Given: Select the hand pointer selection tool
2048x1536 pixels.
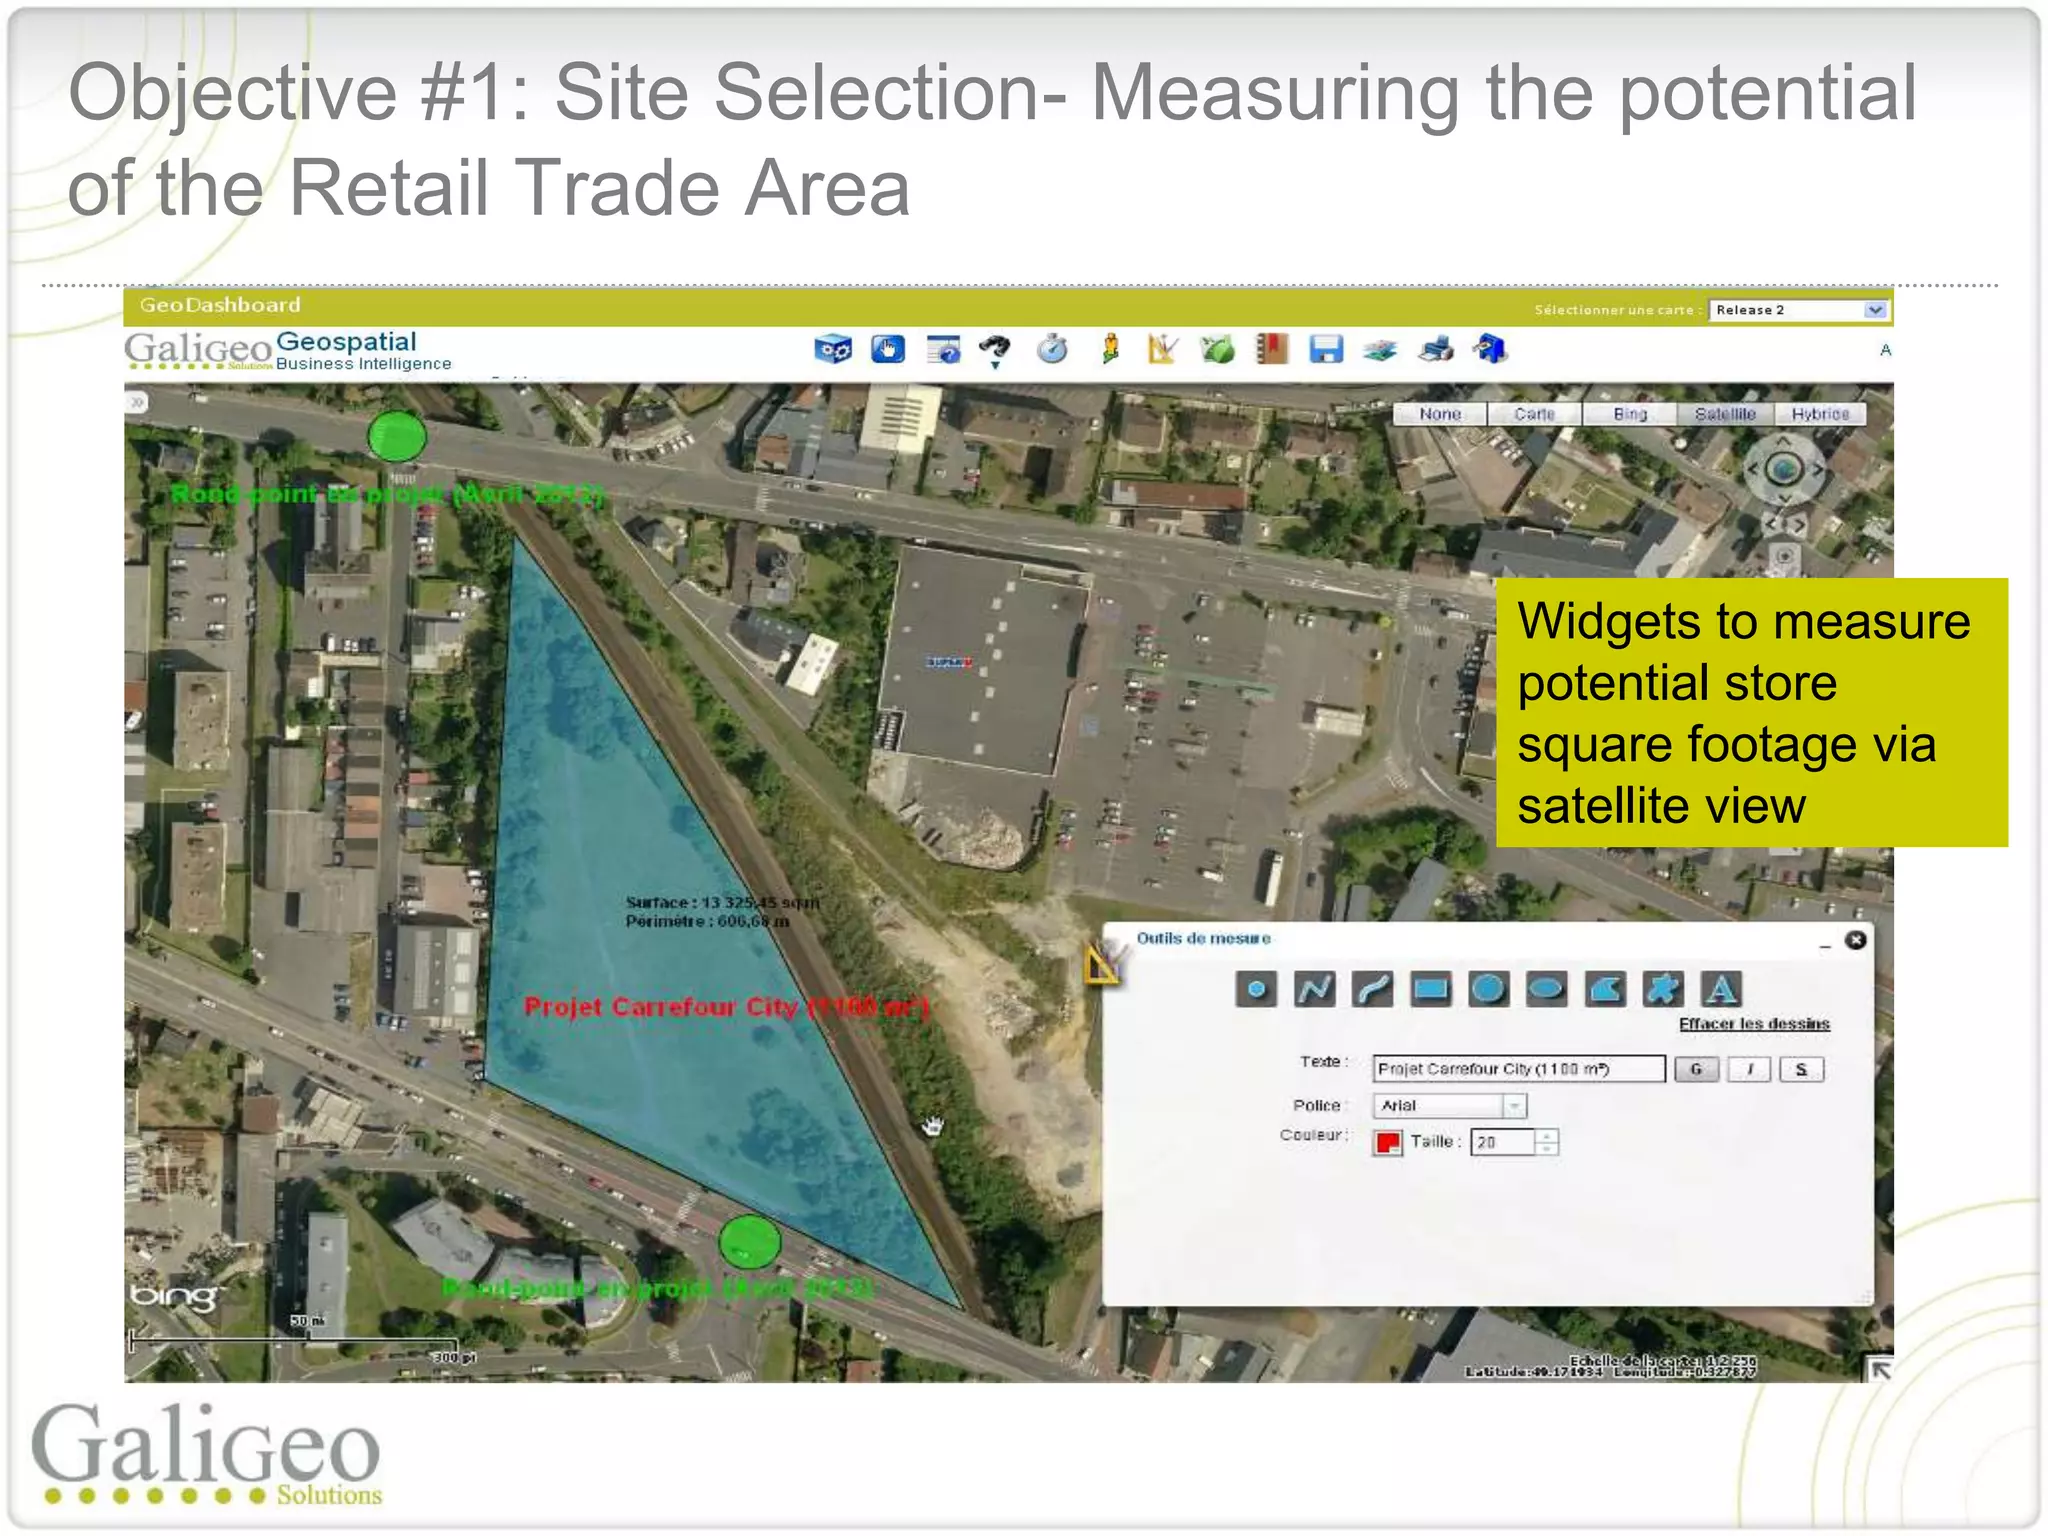Looking at the screenshot, I should point(888,350).
